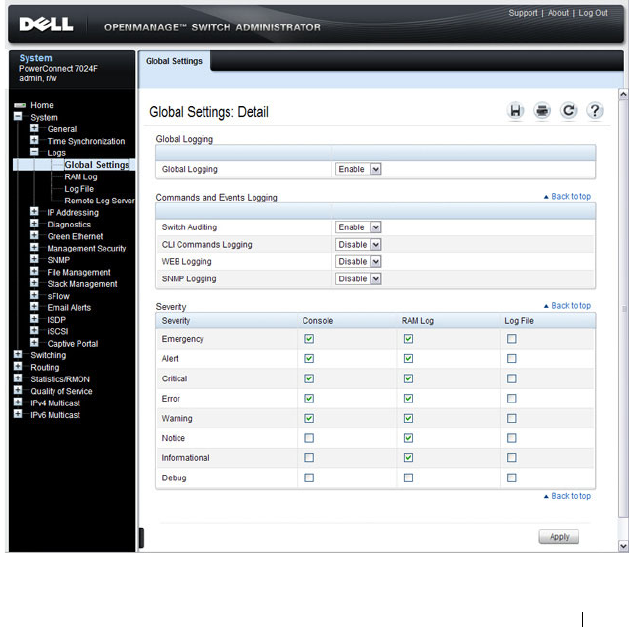Open Statistics/RMON in the tree
The image size is (641, 627).
click(x=60, y=379)
